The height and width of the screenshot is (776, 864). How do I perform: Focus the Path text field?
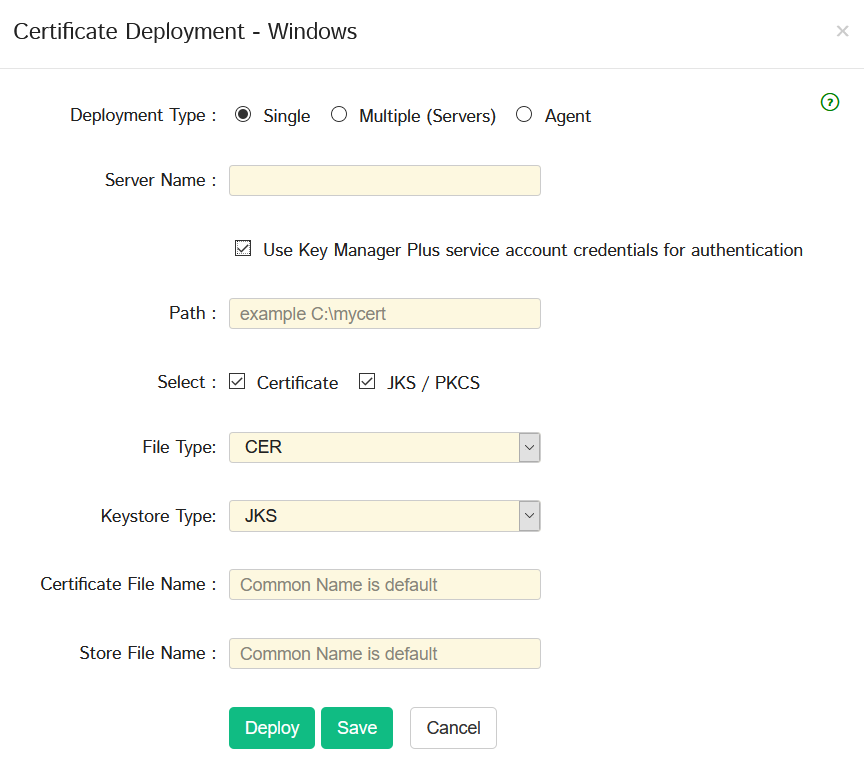pyautogui.click(x=384, y=313)
